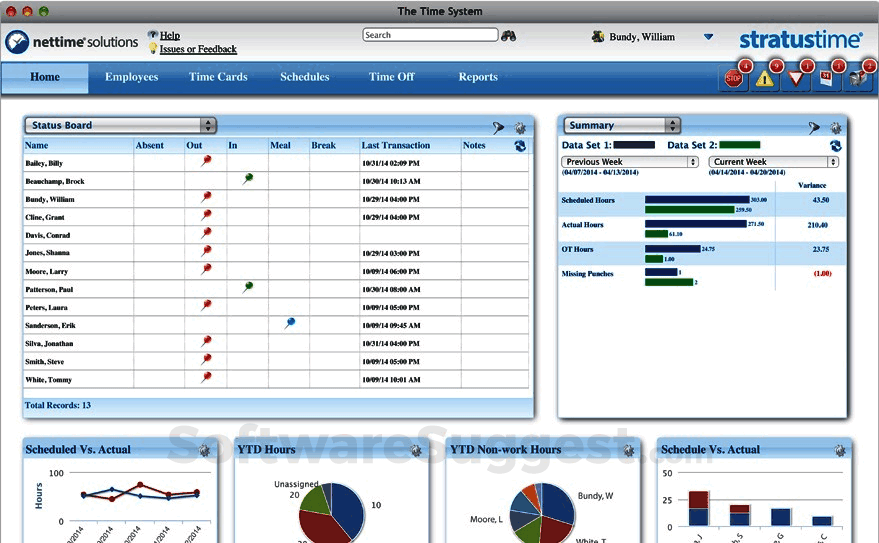The image size is (879, 543).
Task: Open the Status Board gear settings
Action: point(520,128)
